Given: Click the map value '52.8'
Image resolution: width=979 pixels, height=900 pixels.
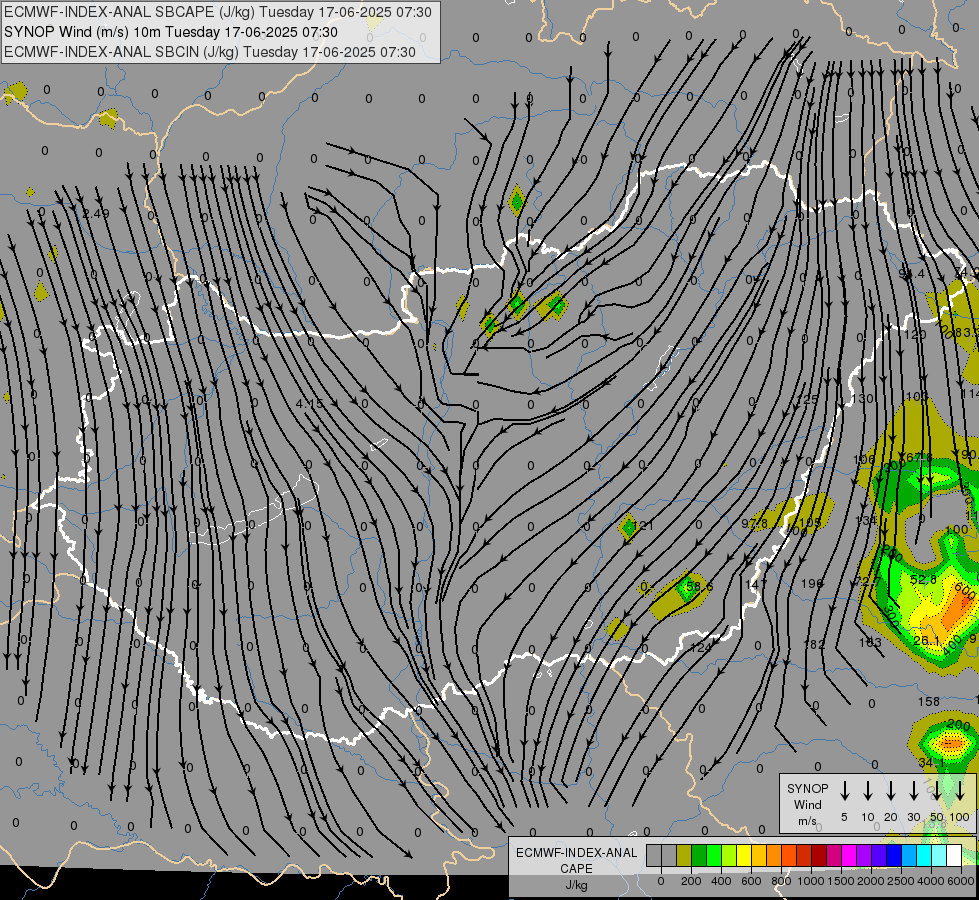Looking at the screenshot, I should [923, 580].
